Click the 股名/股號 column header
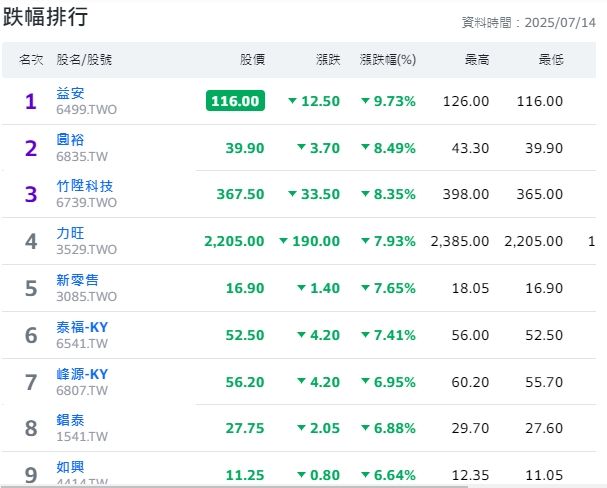This screenshot has width=607, height=488. (84, 60)
